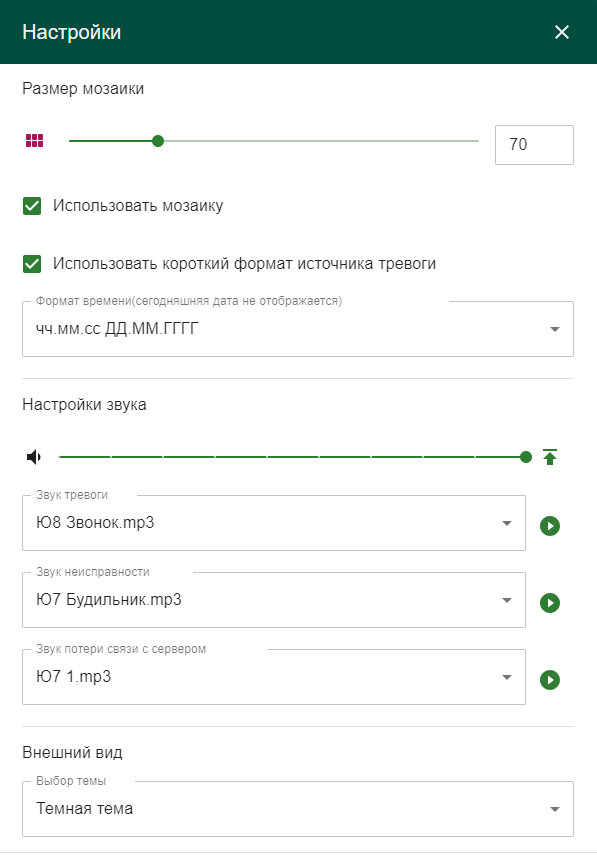Click the short alarm source format label

(244, 264)
